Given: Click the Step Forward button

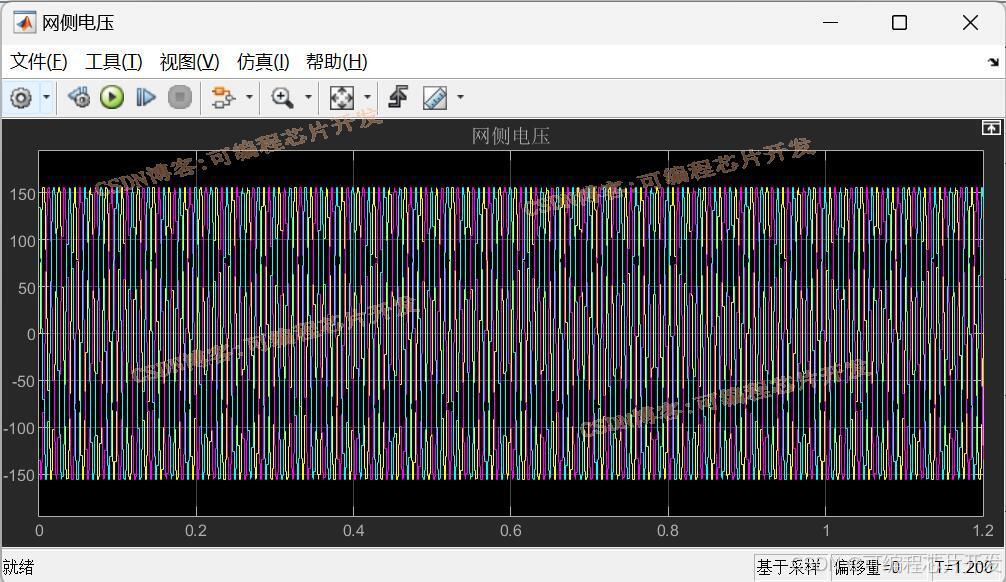Looking at the screenshot, I should pyautogui.click(x=146, y=97).
